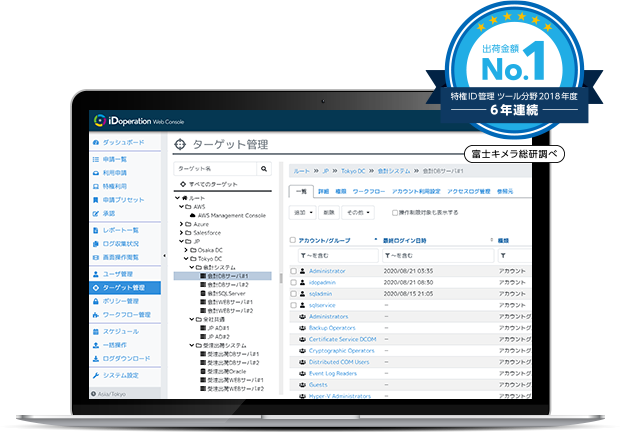Open 利用申請 from the sidebar icon
The image size is (620, 433).
[96, 173]
